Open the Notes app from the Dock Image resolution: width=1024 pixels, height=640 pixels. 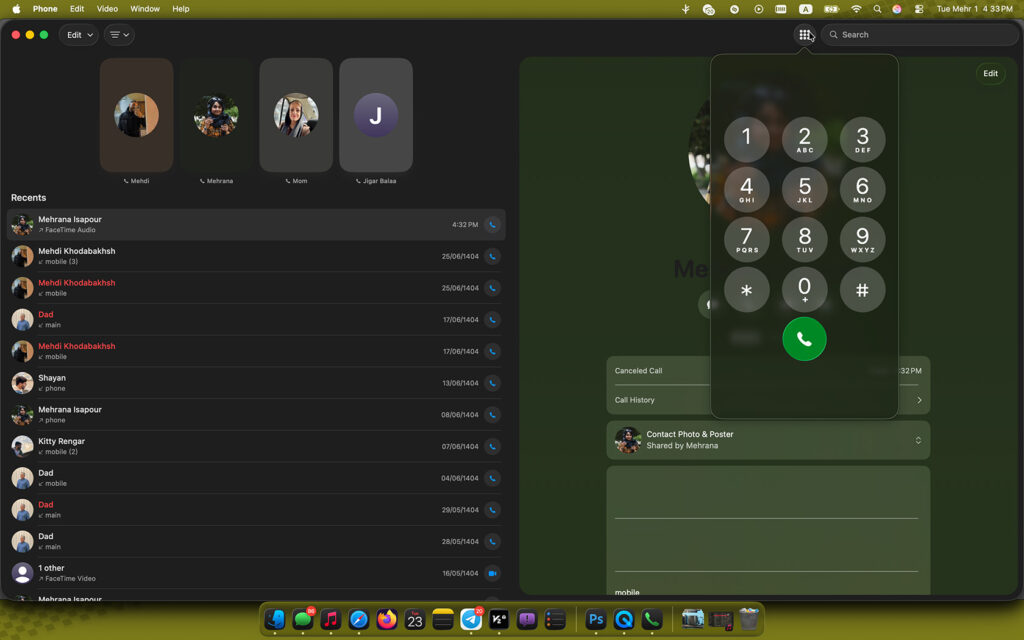point(443,619)
